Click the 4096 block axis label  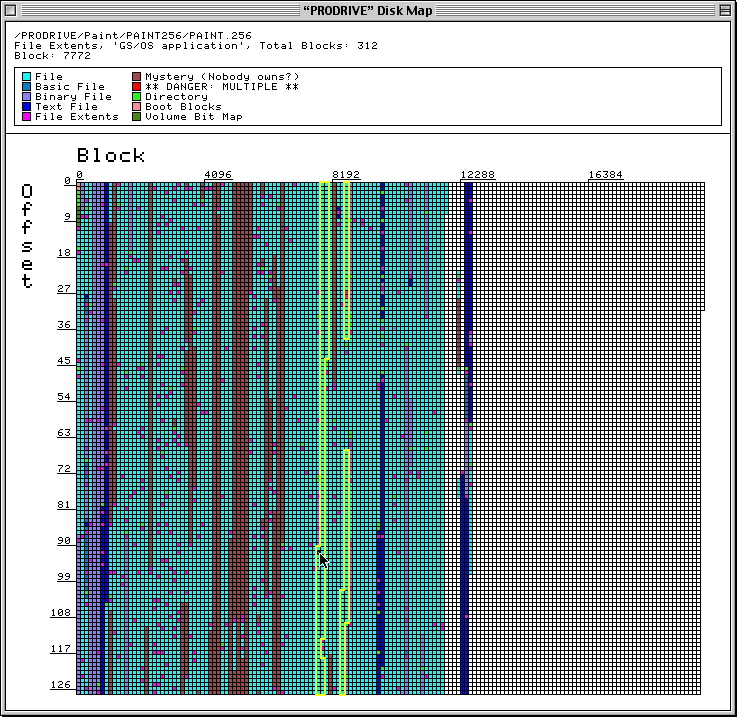(217, 175)
